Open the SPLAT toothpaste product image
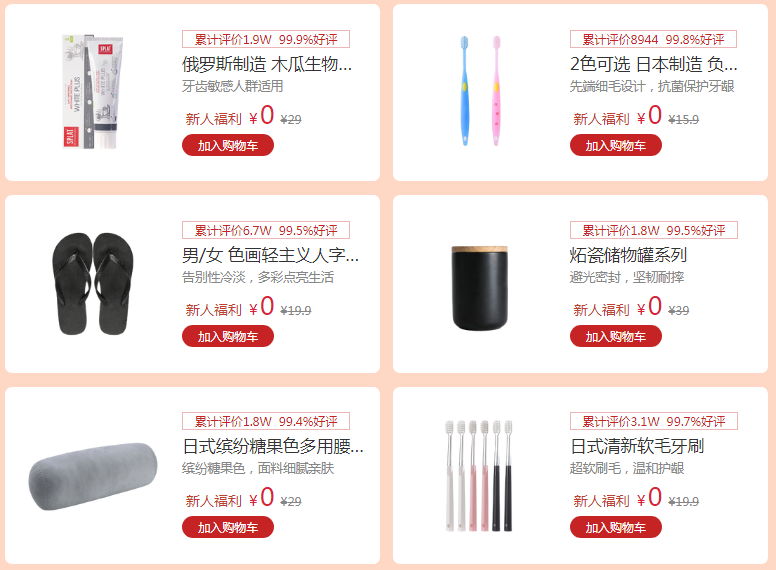This screenshot has height=570, width=776. click(93, 92)
